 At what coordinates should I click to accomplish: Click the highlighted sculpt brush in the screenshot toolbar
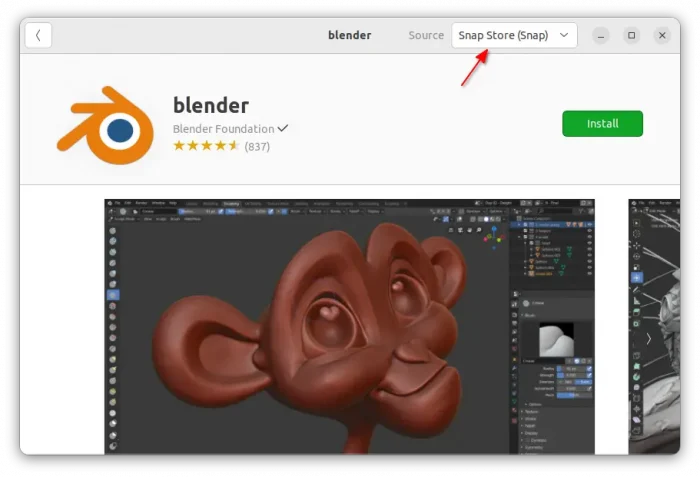[113, 295]
